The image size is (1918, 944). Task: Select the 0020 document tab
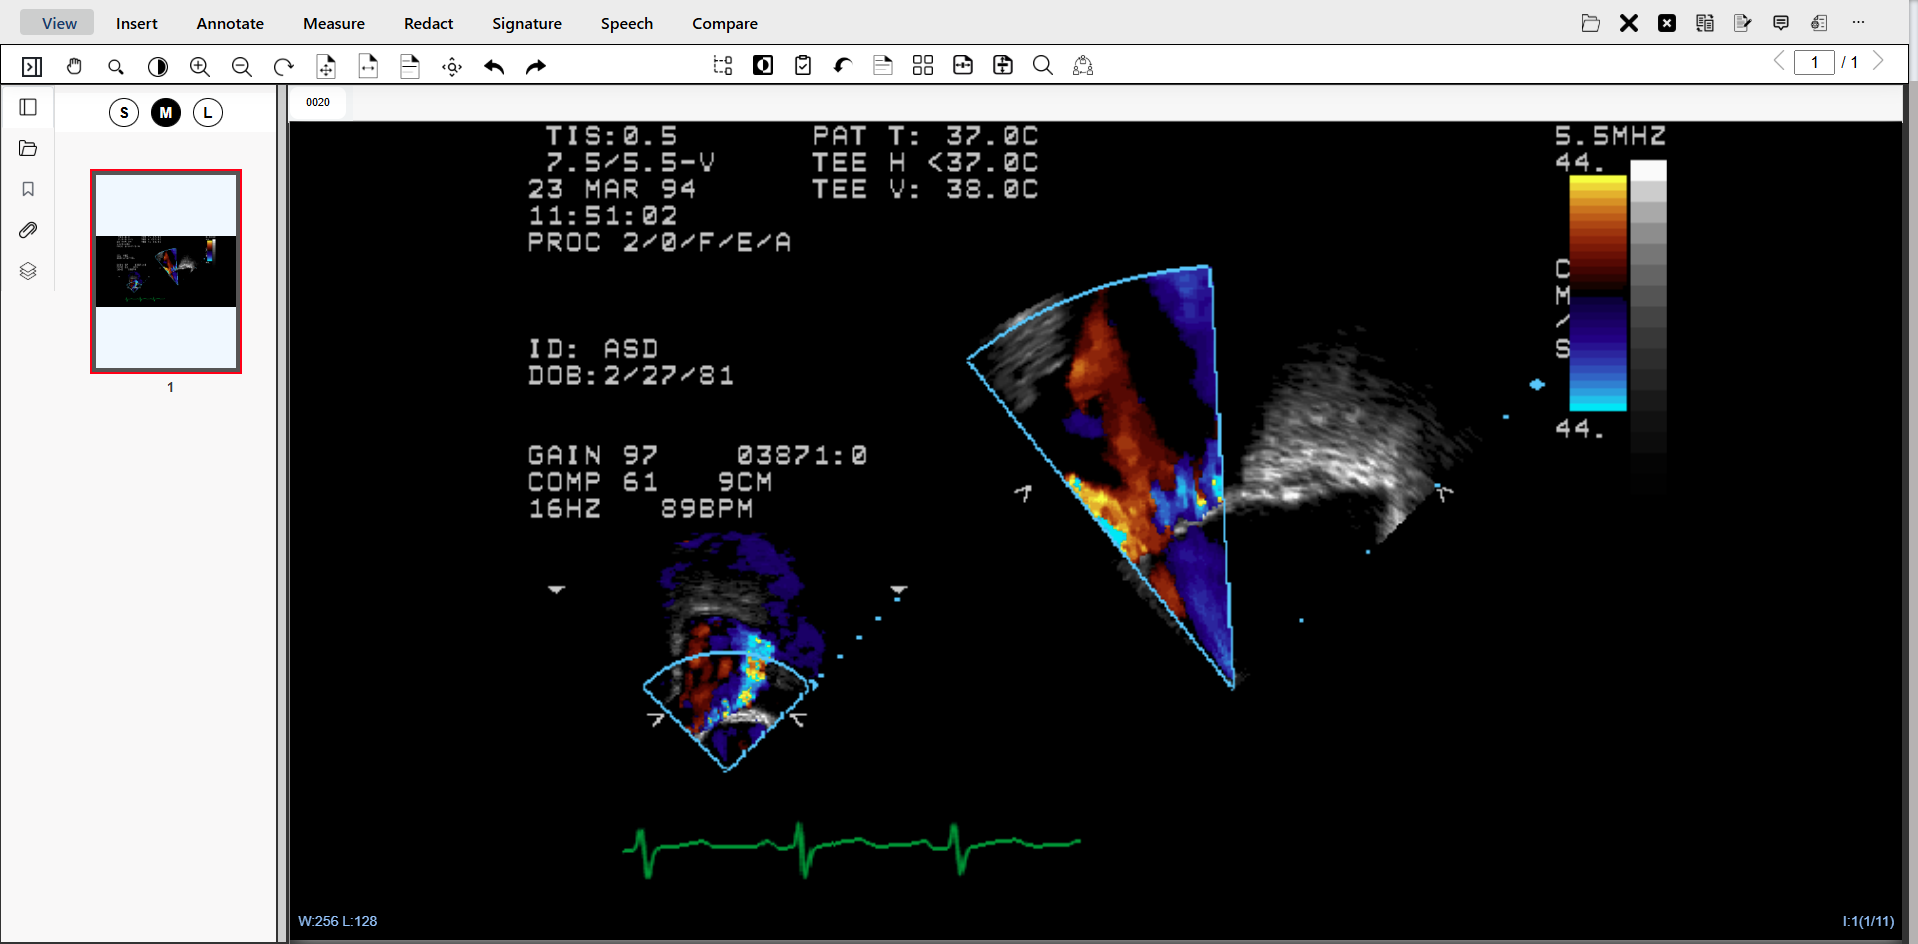[x=318, y=102]
